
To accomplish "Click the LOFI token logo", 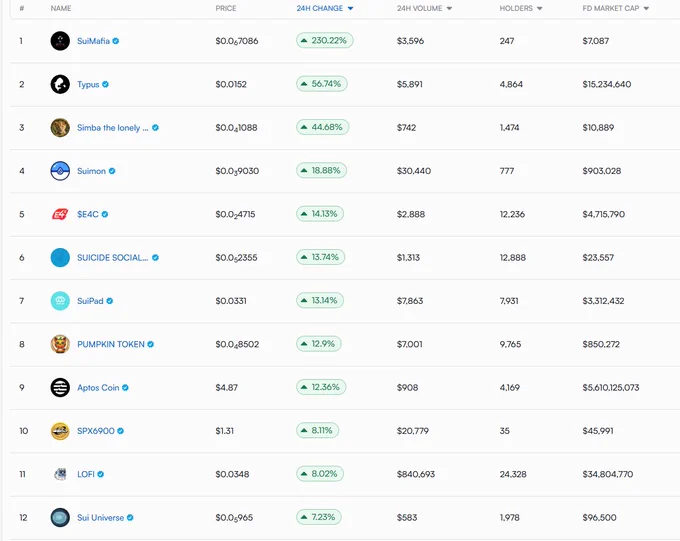I will click(60, 474).
